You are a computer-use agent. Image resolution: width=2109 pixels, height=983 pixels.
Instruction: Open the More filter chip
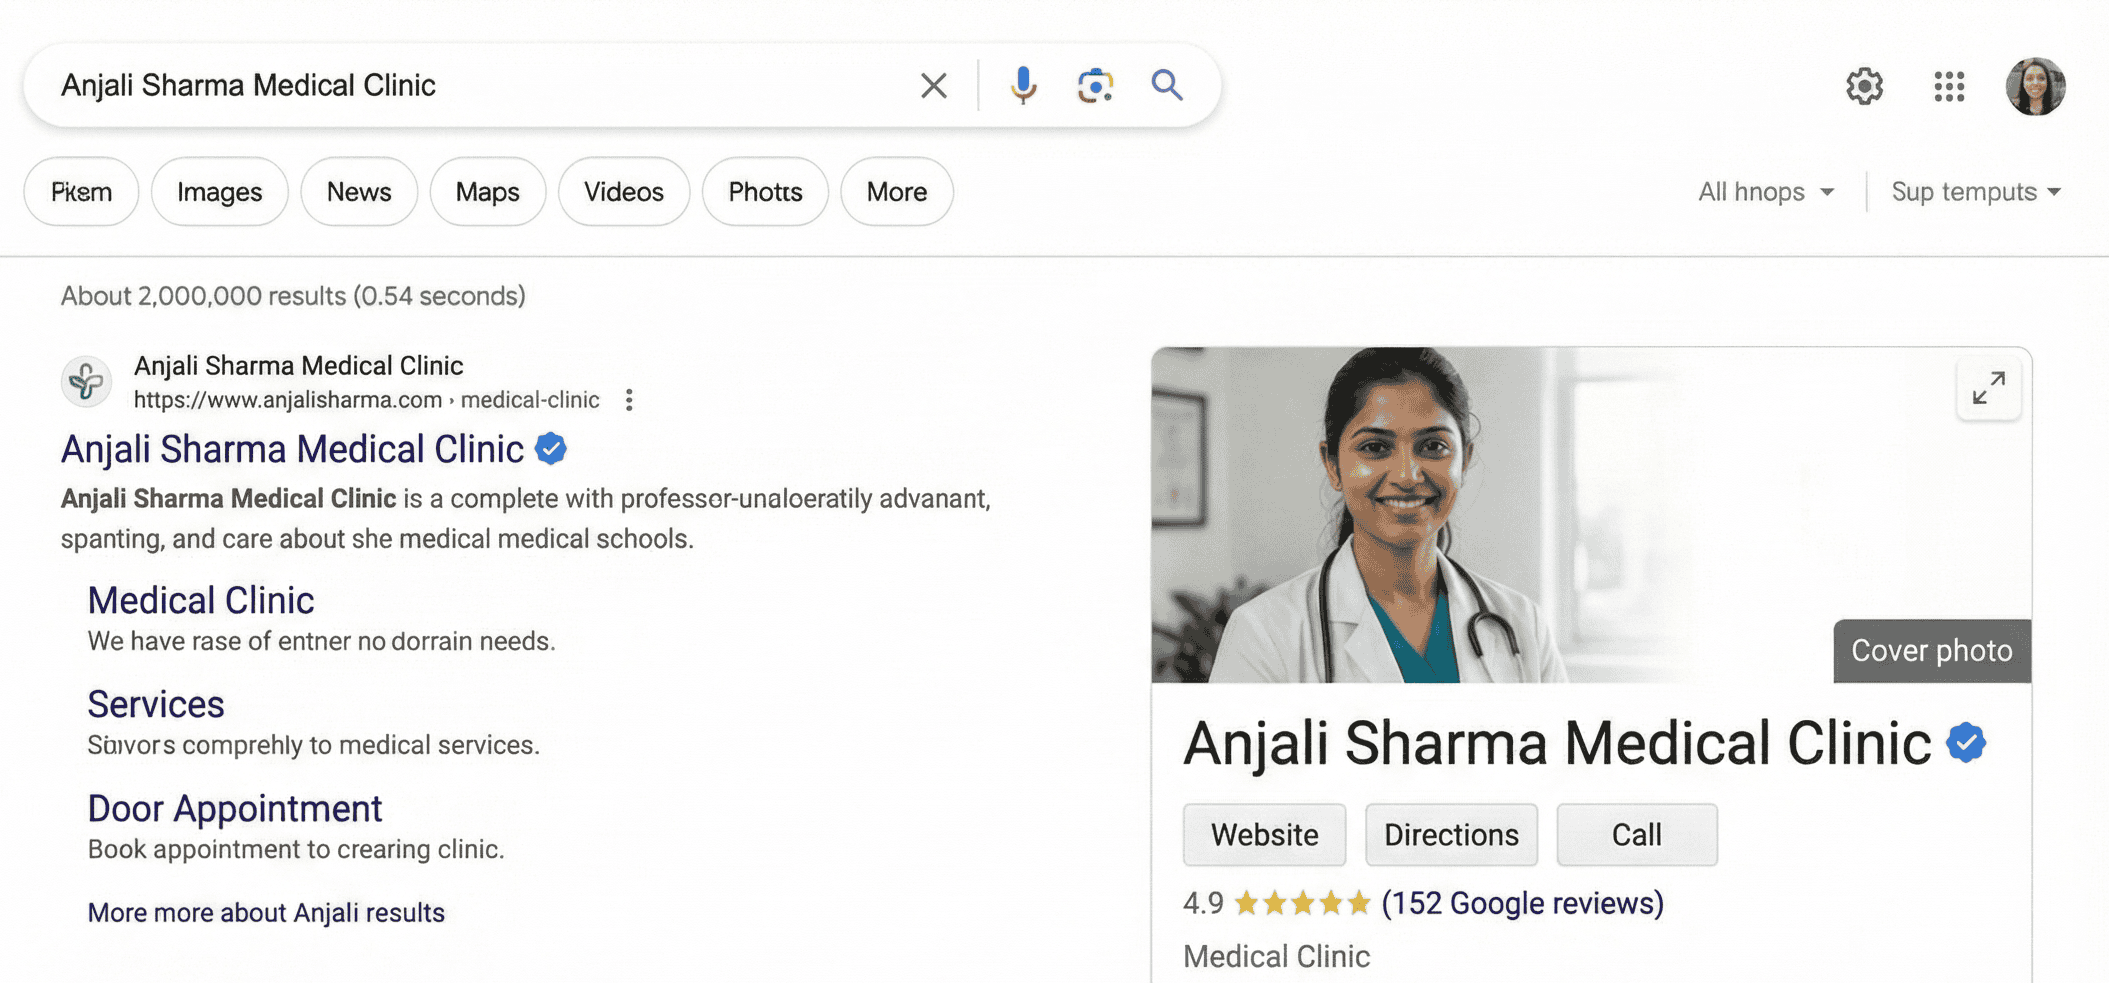(896, 191)
